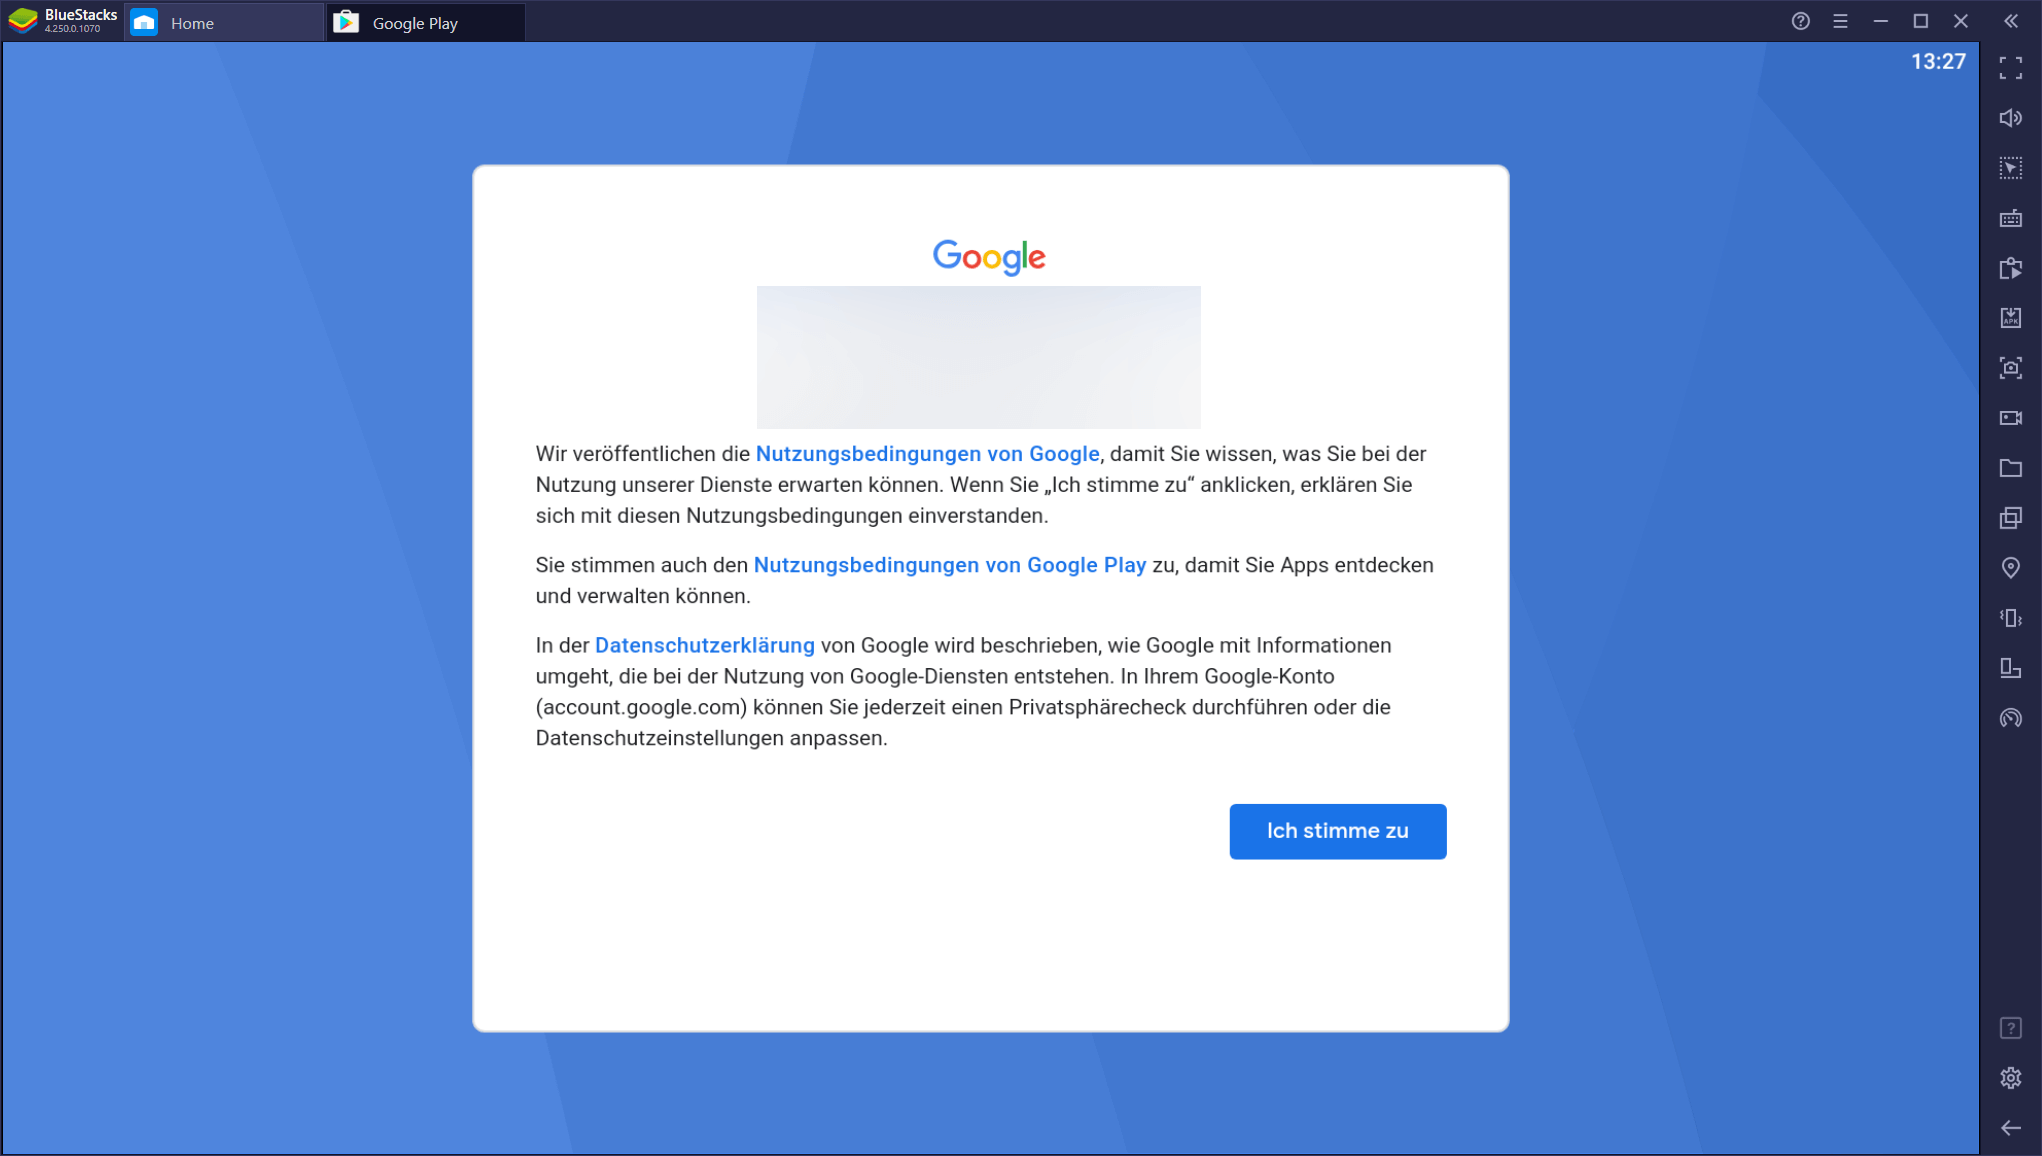Open BlueStacks settings gear icon
The width and height of the screenshot is (2042, 1156).
tap(2010, 1078)
